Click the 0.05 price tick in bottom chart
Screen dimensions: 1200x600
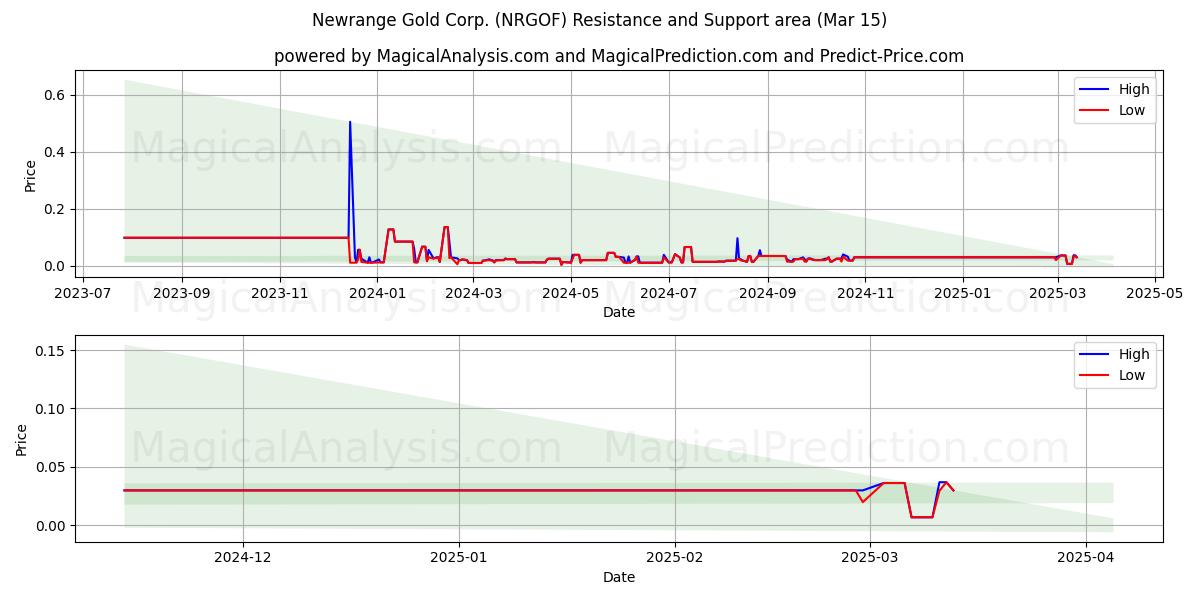pyautogui.click(x=51, y=468)
